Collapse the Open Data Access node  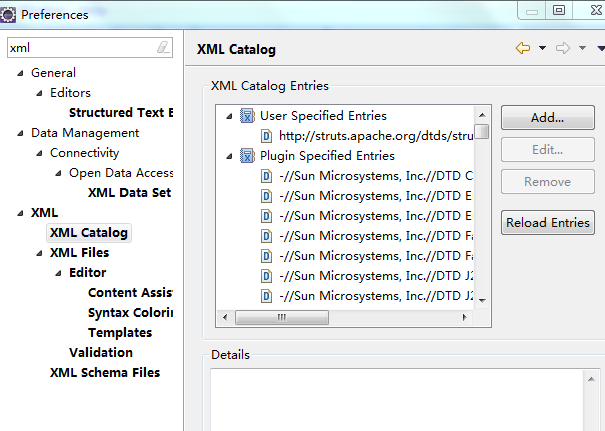pyautogui.click(x=58, y=173)
